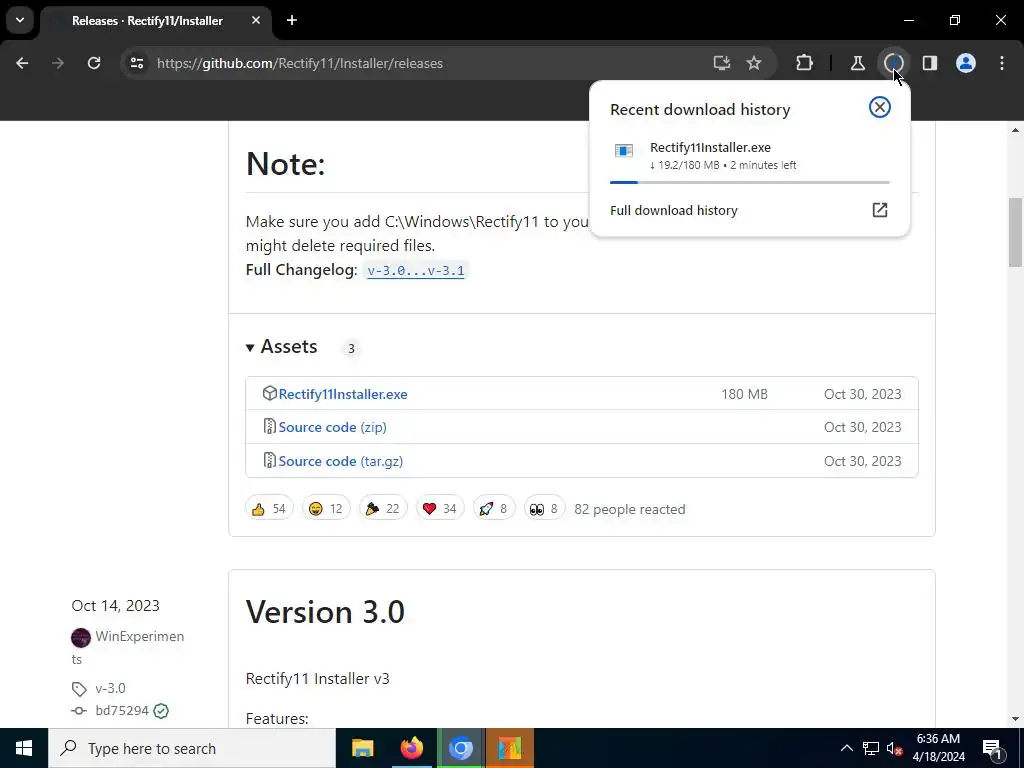Click the package icon beside Rectify11Installer.exe
1024x768 pixels.
pos(269,393)
